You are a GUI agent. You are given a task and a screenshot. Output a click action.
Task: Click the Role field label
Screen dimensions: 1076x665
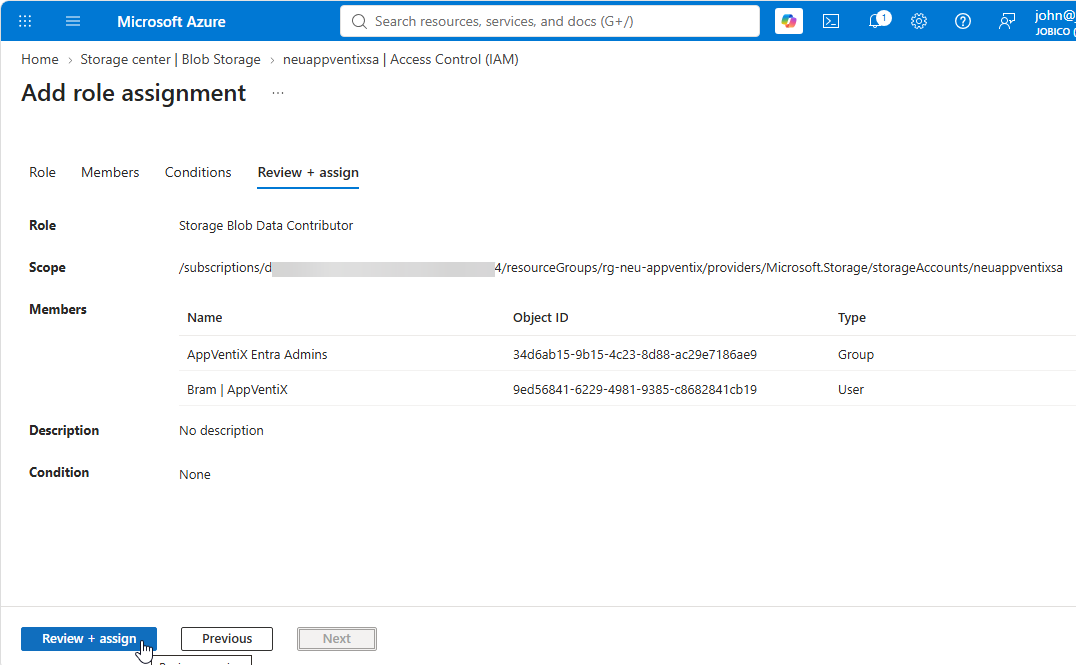(43, 225)
